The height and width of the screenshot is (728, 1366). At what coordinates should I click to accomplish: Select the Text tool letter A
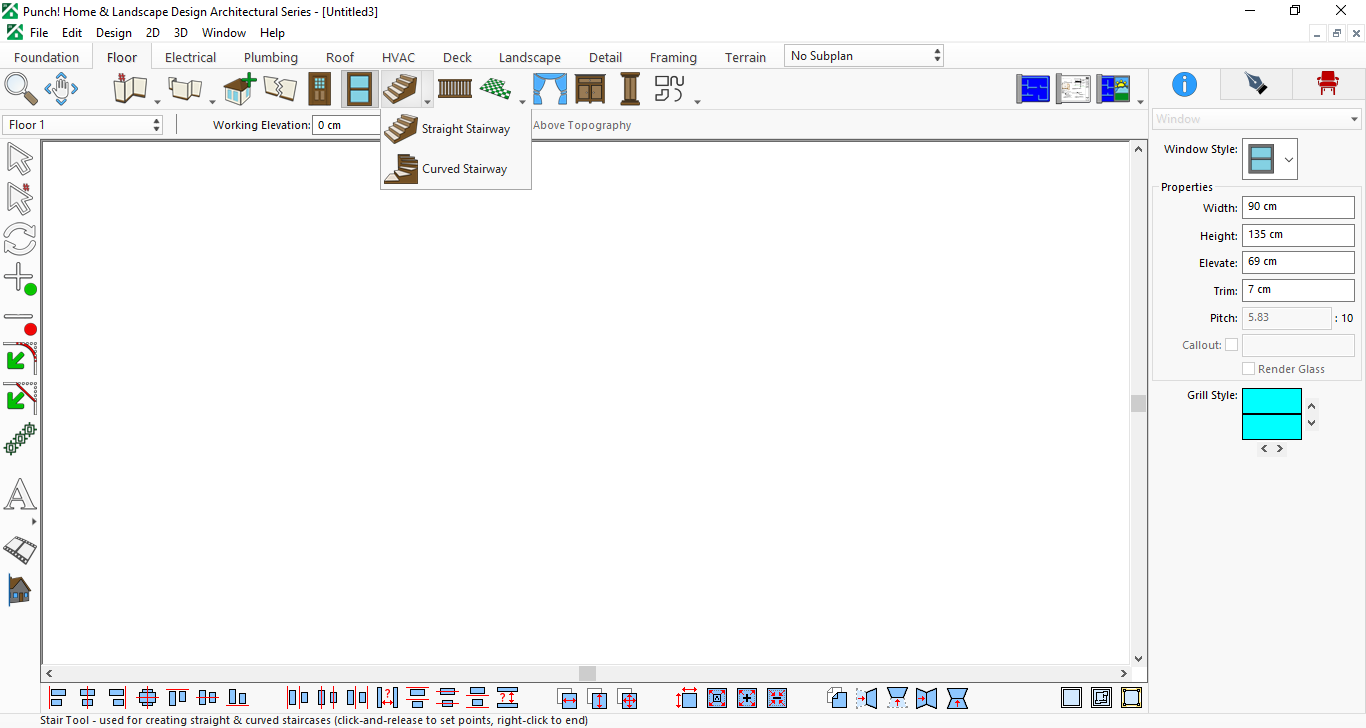[x=20, y=494]
